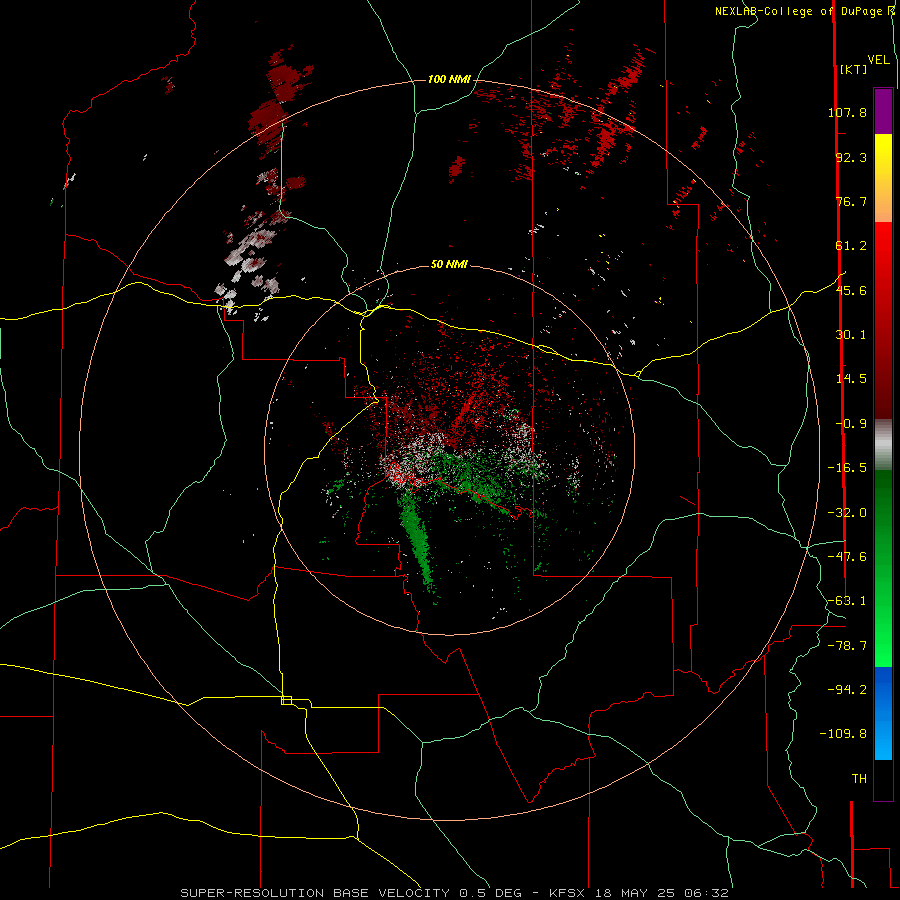
Task: Click the 50 NMI range ring label
Action: (x=449, y=265)
